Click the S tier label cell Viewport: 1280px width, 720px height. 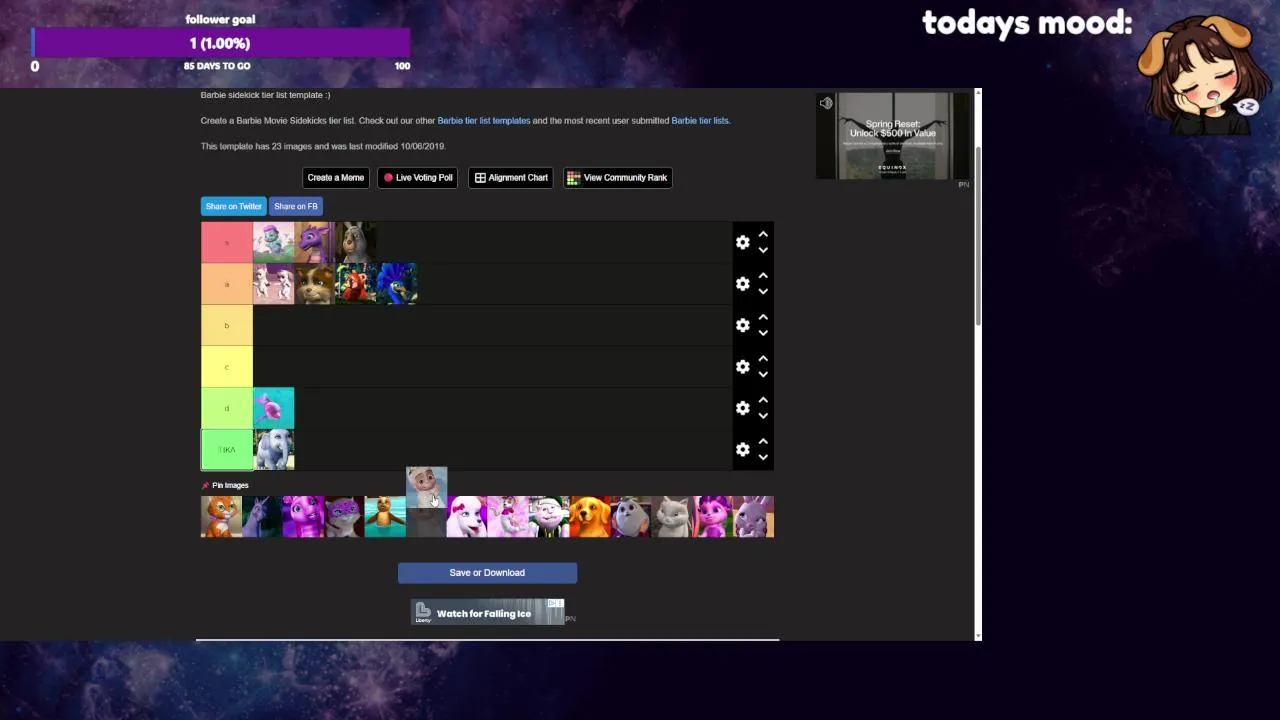pyautogui.click(x=227, y=242)
